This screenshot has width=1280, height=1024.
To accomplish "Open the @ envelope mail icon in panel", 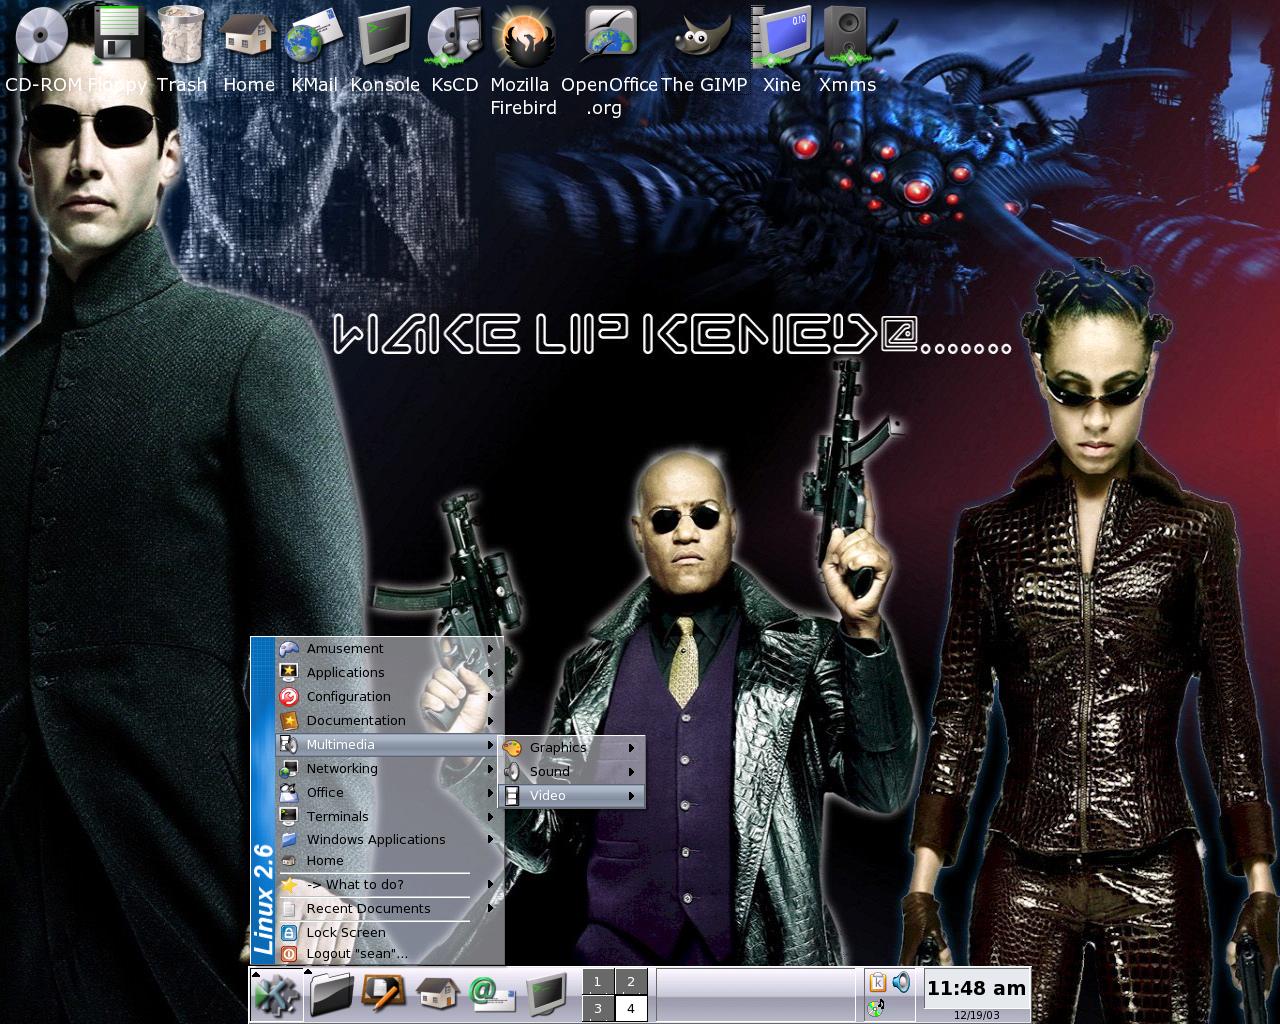I will 492,994.
